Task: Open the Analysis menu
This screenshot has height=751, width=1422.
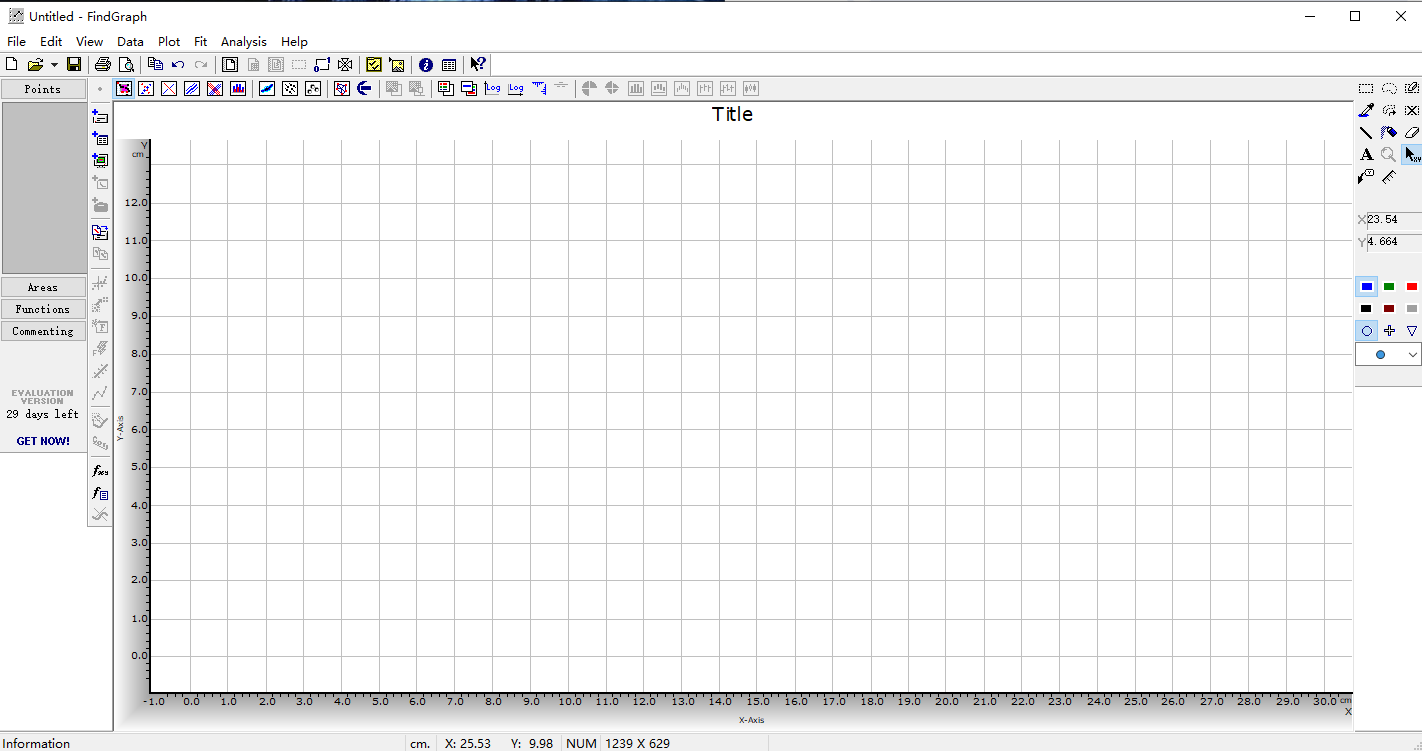Action: (x=244, y=41)
